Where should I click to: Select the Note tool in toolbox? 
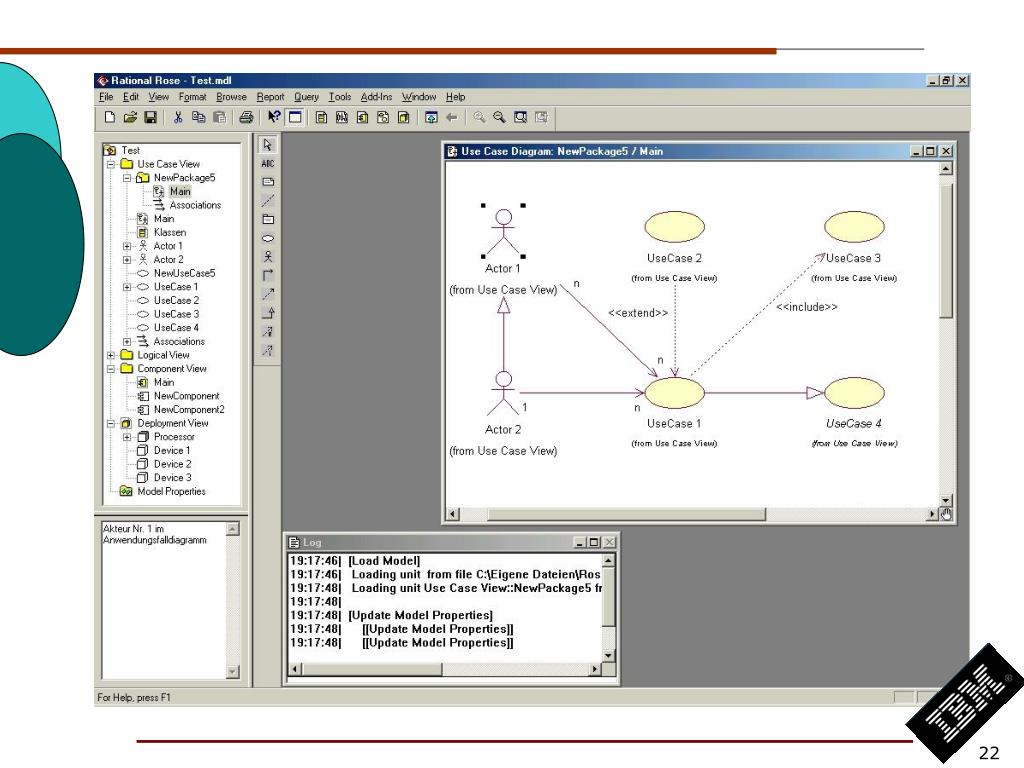pos(268,182)
